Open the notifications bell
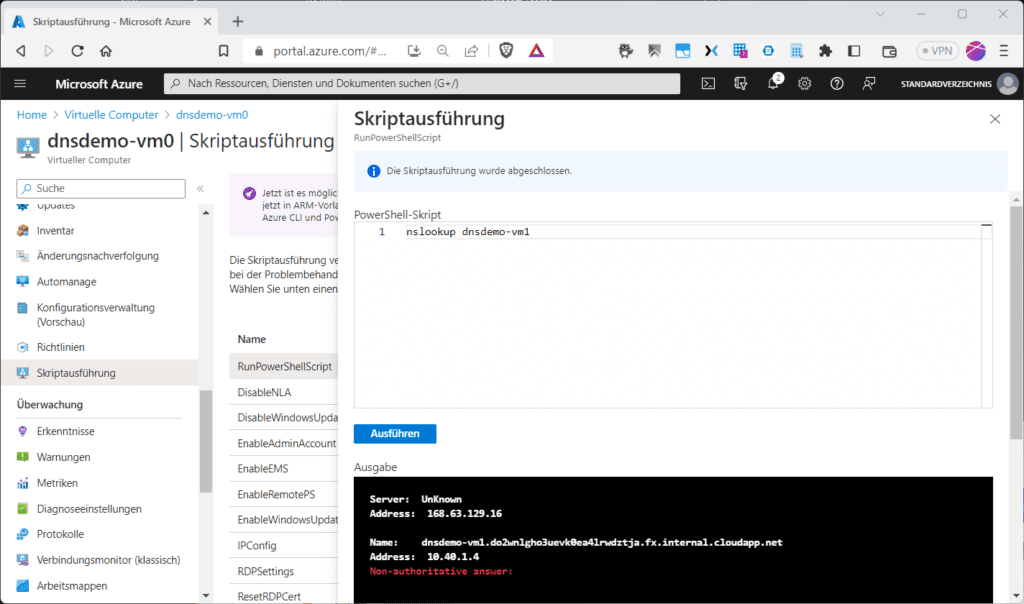1024x604 pixels. [x=773, y=83]
